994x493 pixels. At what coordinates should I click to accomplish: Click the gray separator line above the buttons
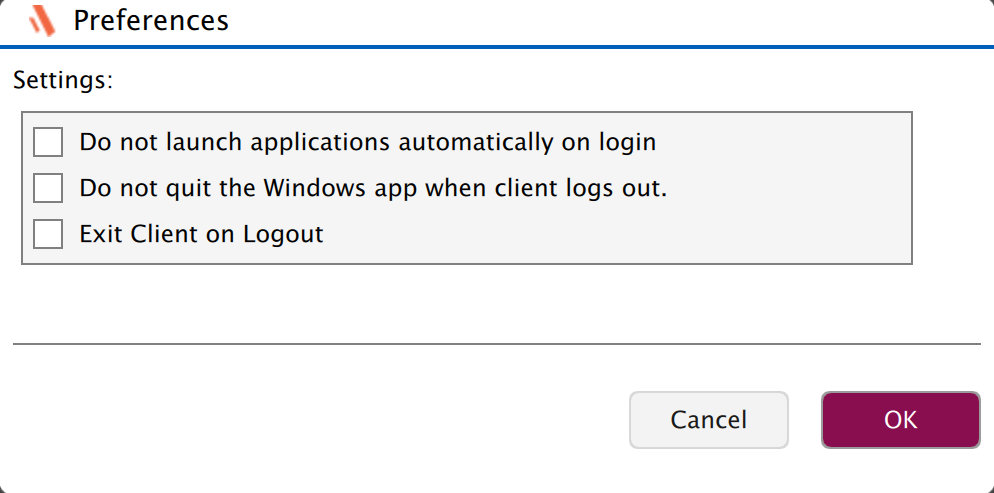496,344
